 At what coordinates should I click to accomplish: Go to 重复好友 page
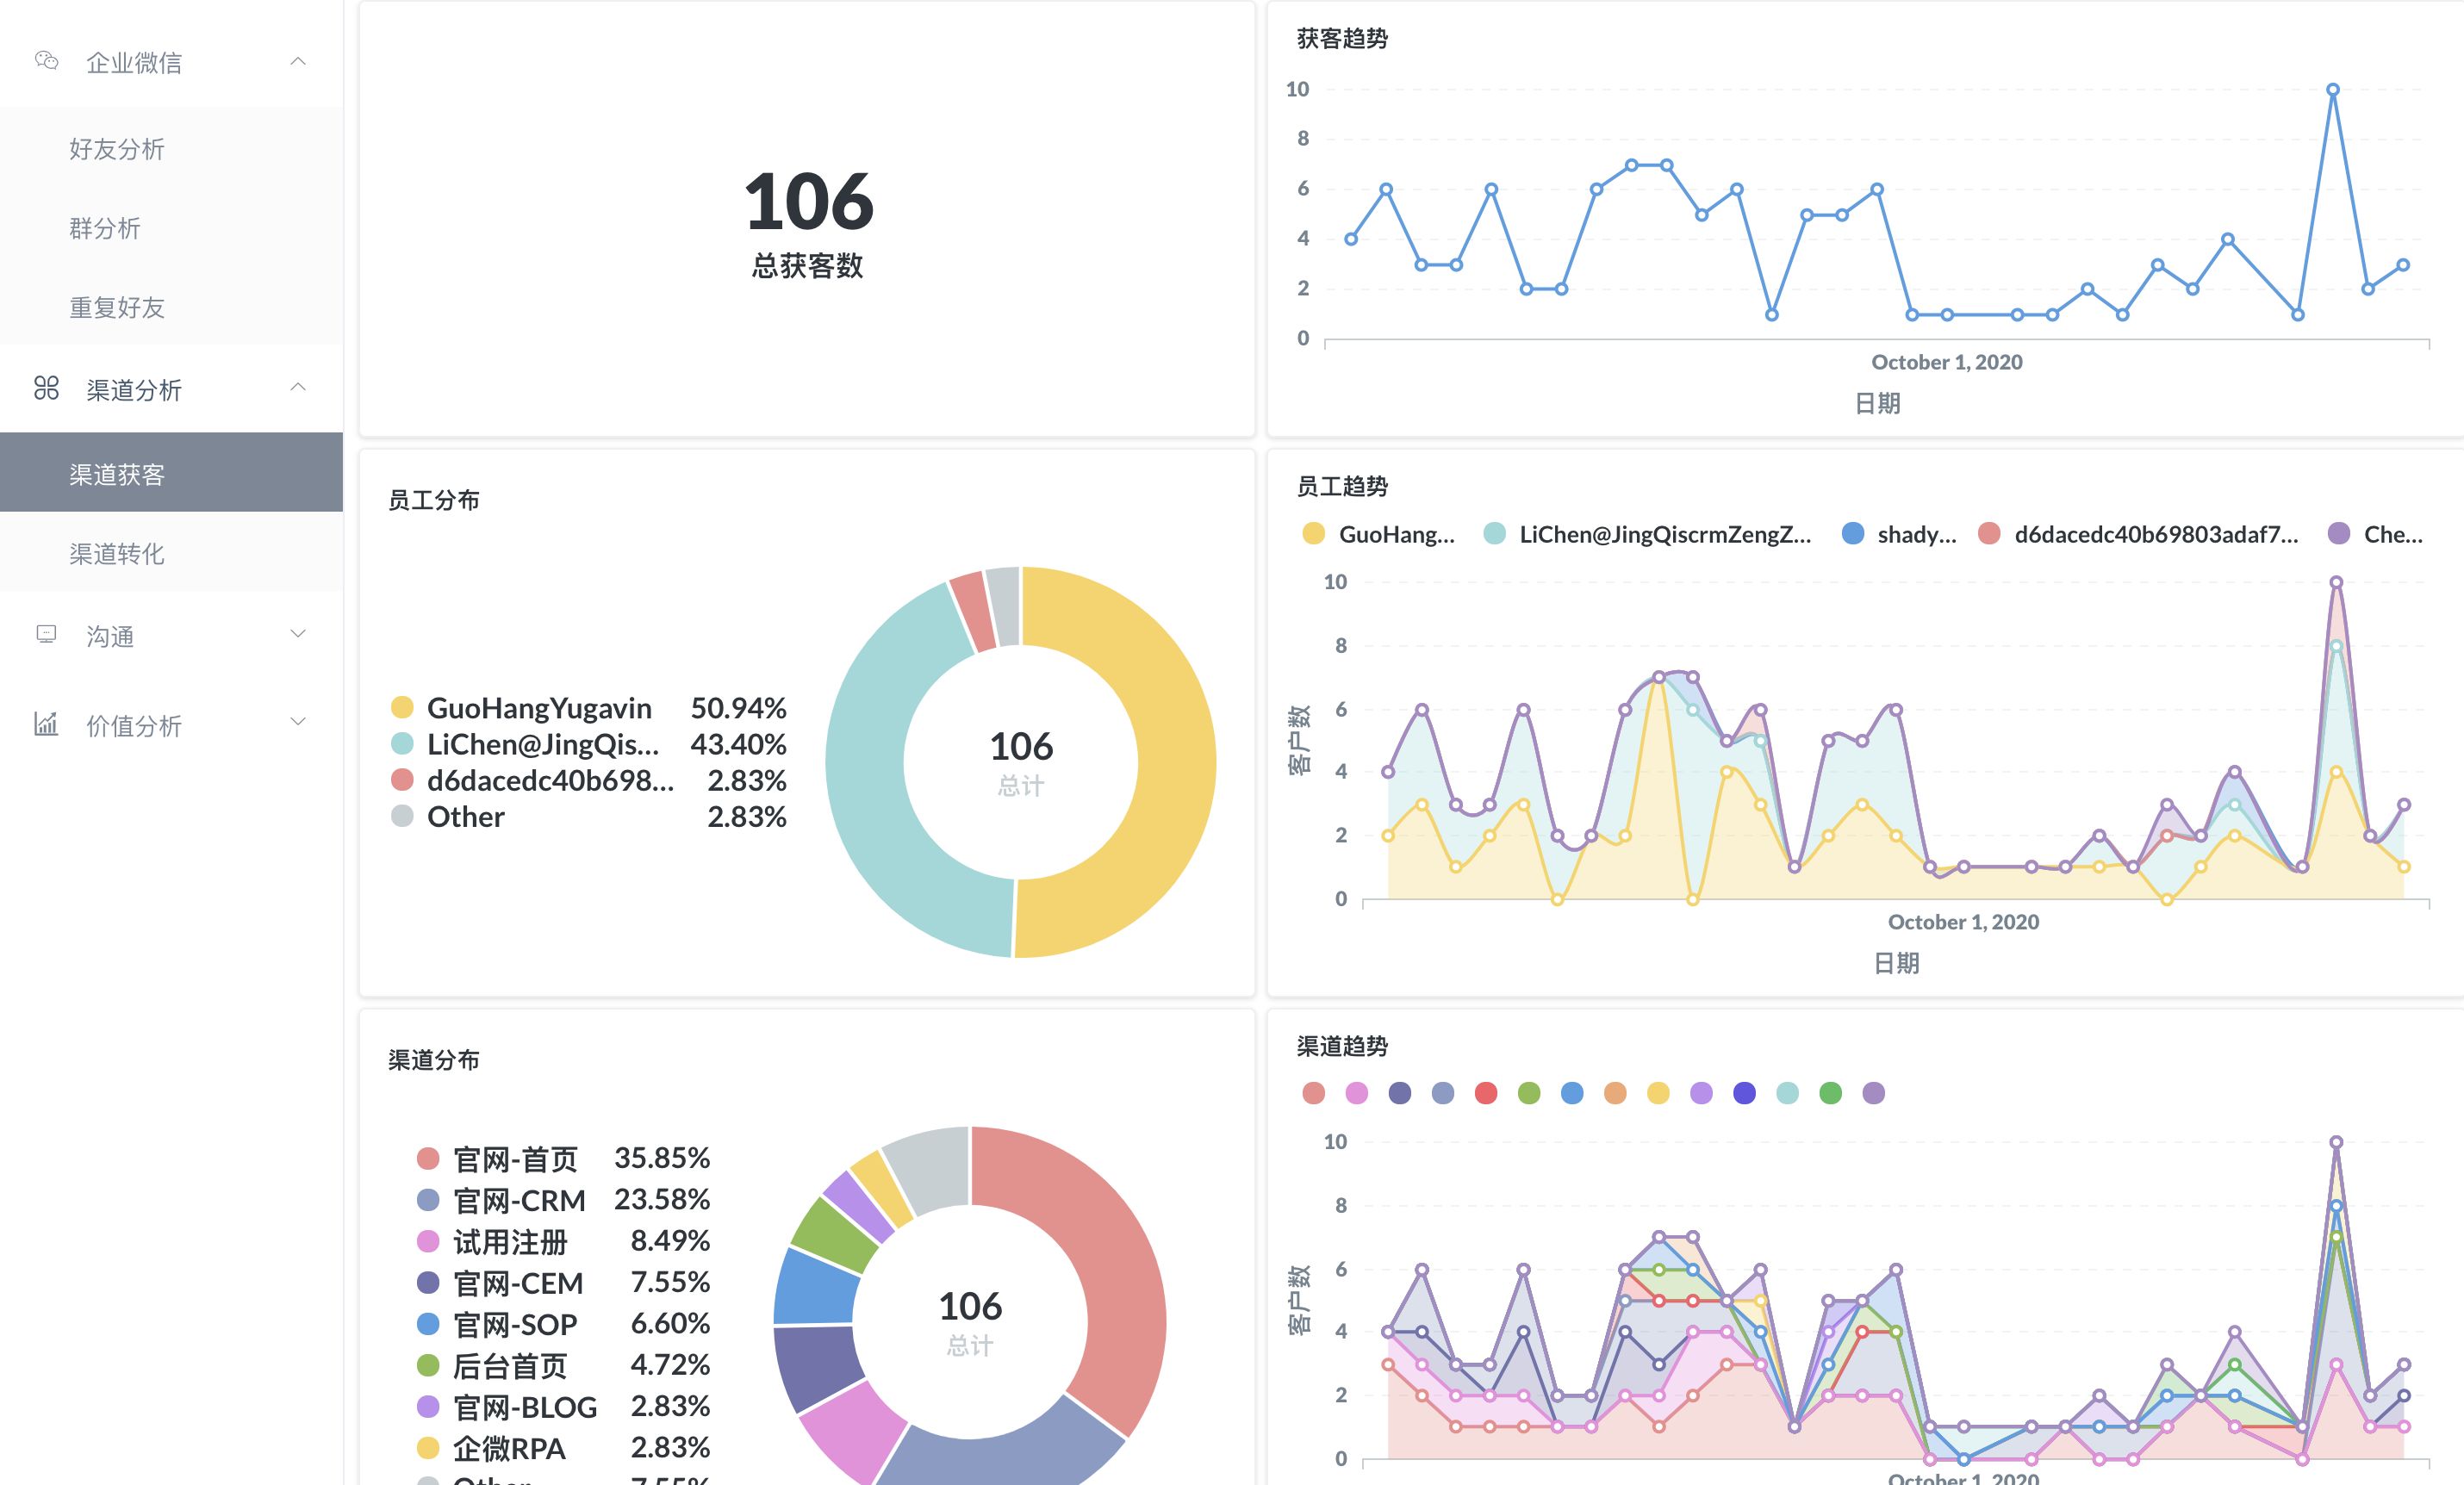click(x=117, y=307)
